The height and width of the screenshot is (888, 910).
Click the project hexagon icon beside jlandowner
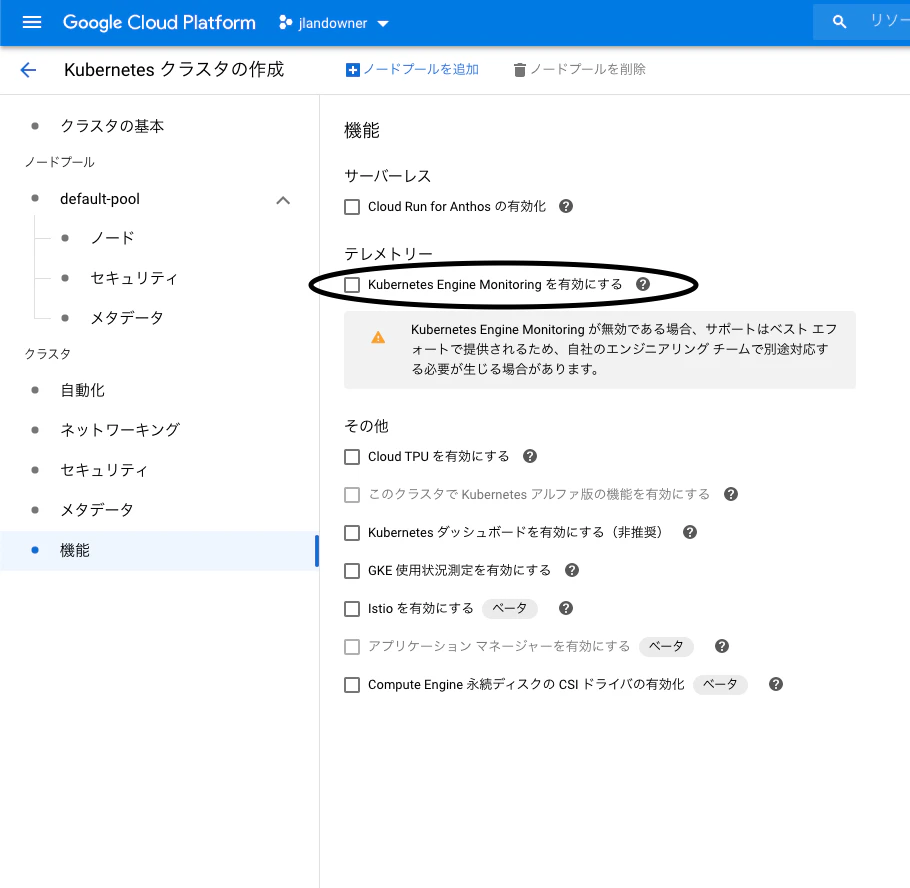coord(286,23)
